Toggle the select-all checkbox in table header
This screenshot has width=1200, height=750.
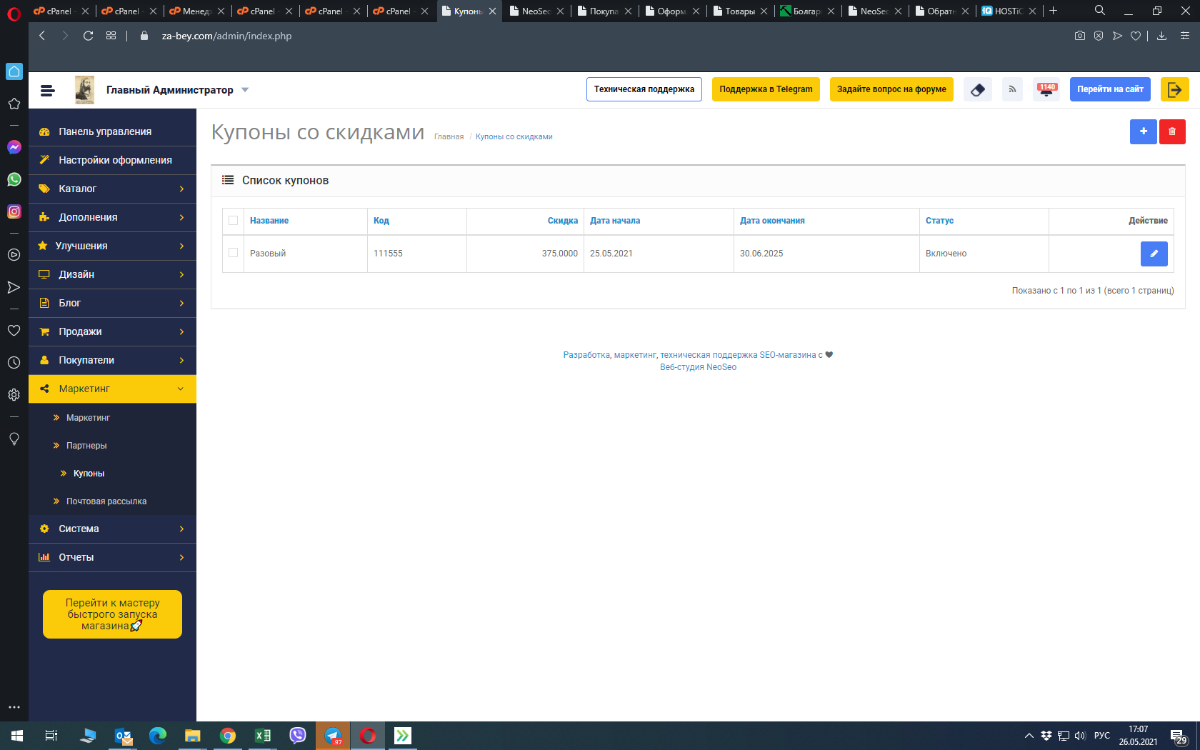(x=233, y=220)
